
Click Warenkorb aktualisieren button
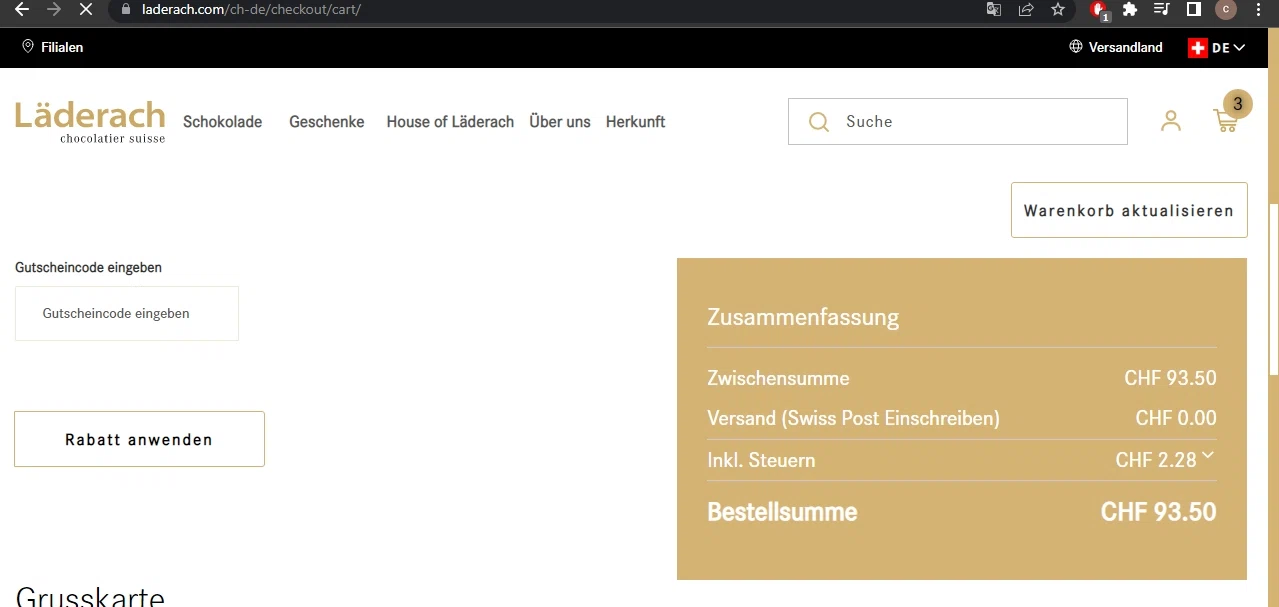(x=1129, y=210)
